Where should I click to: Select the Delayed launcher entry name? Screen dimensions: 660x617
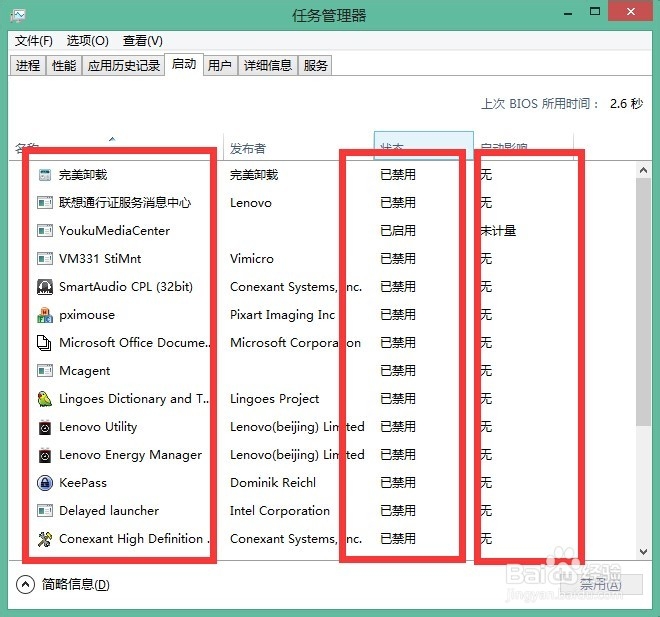[x=109, y=511]
